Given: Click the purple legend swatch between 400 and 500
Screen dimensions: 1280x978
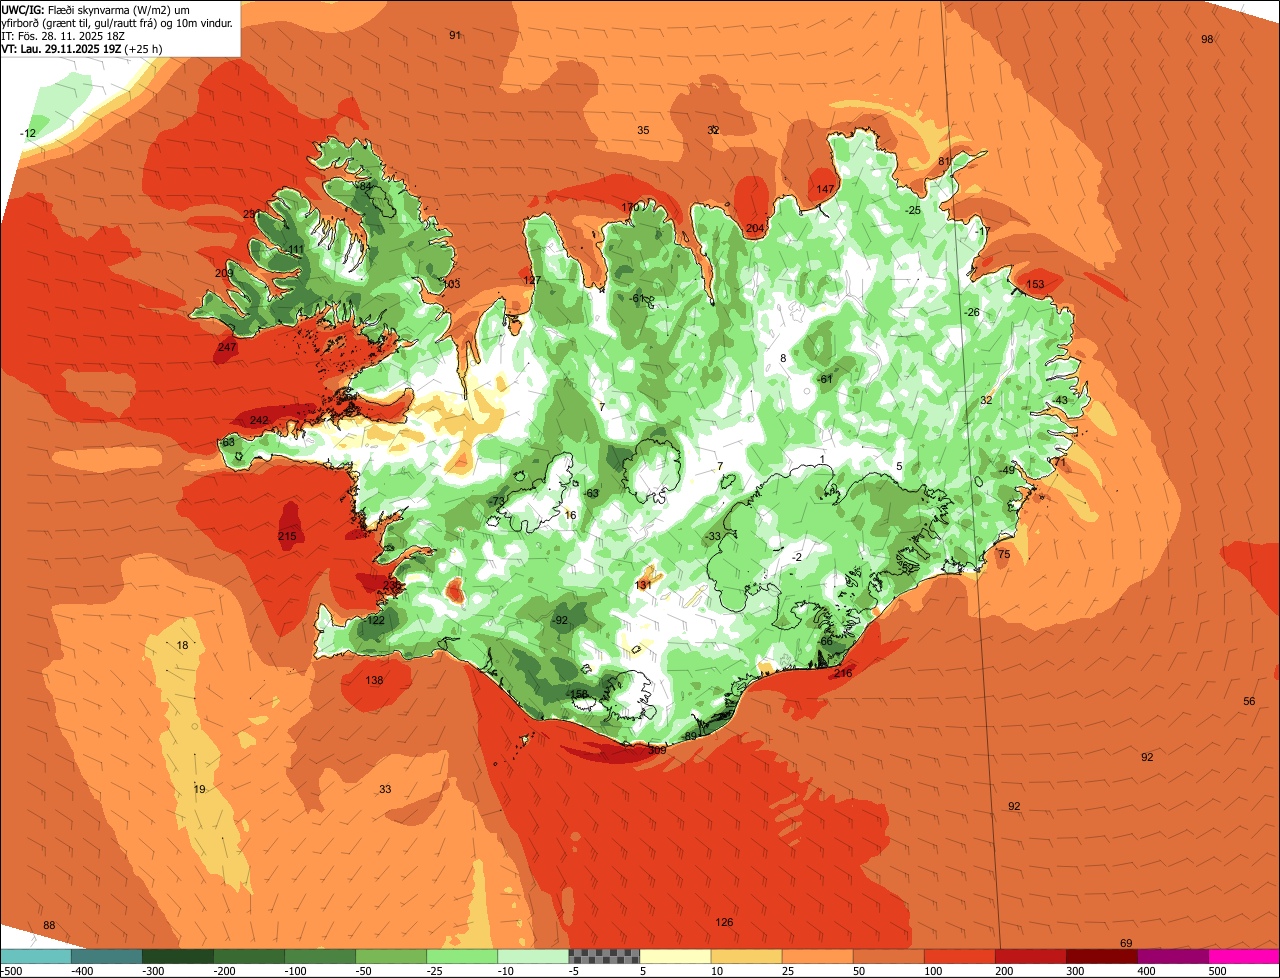Looking at the screenshot, I should click(x=1173, y=956).
